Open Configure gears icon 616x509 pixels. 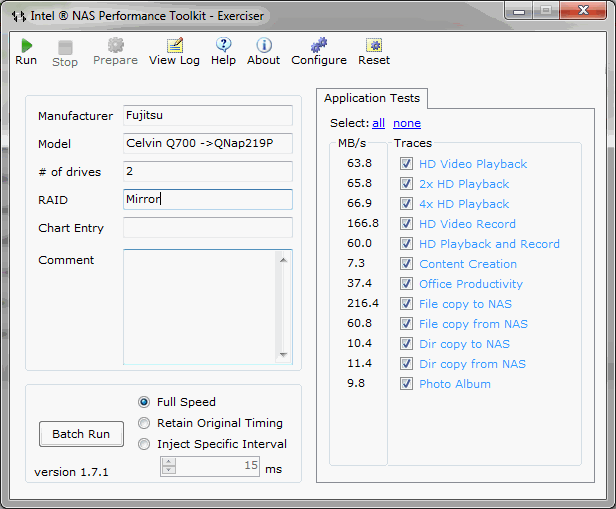pyautogui.click(x=319, y=45)
